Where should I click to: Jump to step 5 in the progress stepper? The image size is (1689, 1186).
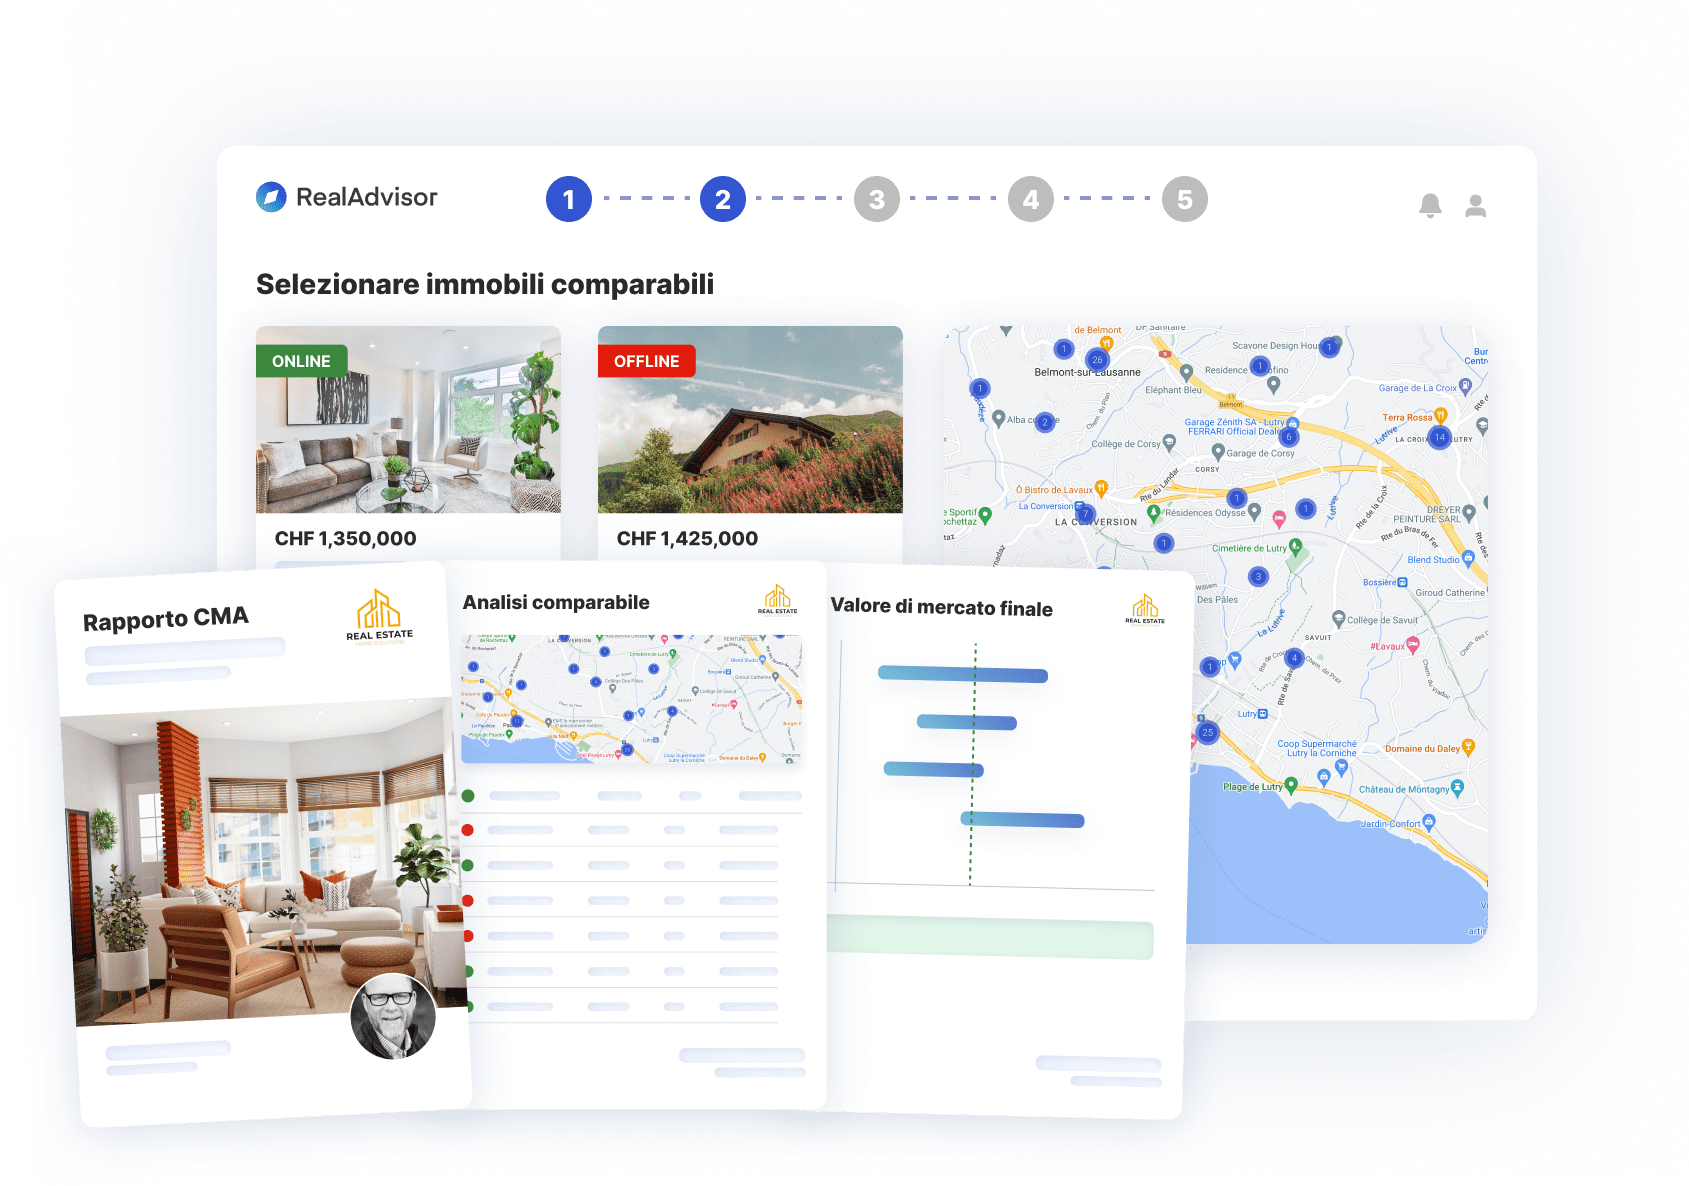pos(1185,199)
